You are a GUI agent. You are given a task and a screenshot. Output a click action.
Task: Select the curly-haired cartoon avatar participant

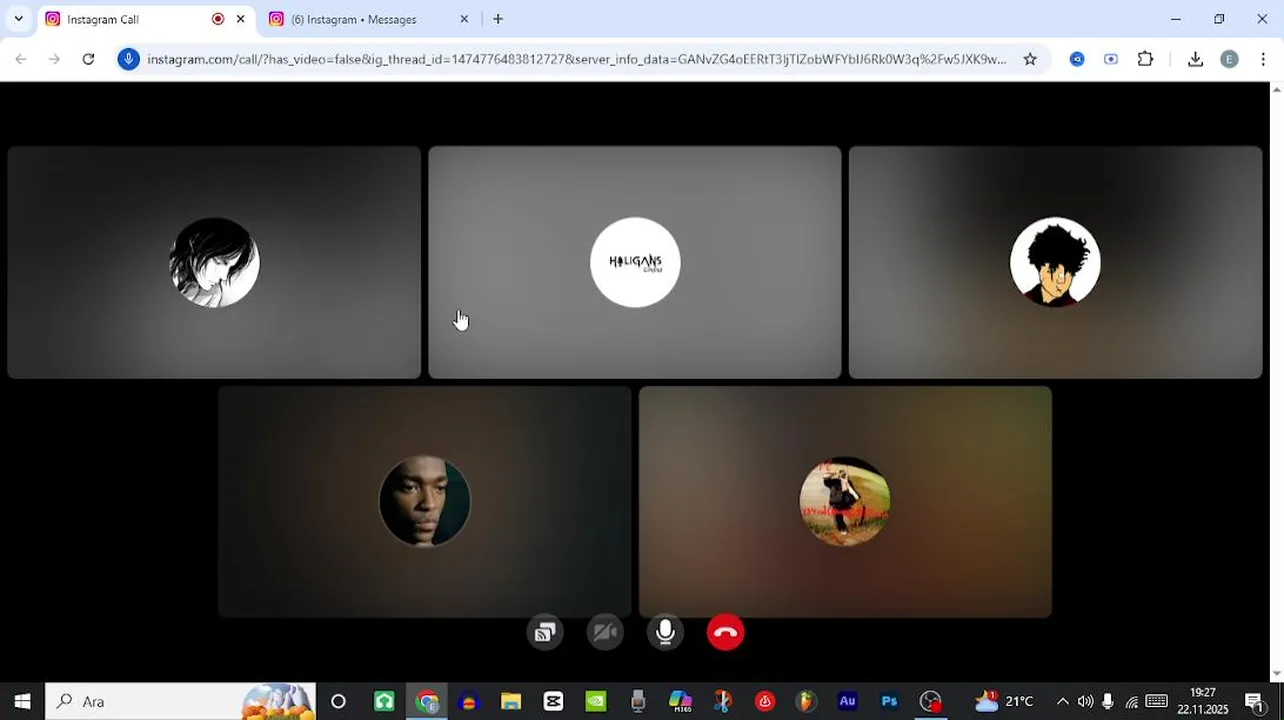(1055, 262)
